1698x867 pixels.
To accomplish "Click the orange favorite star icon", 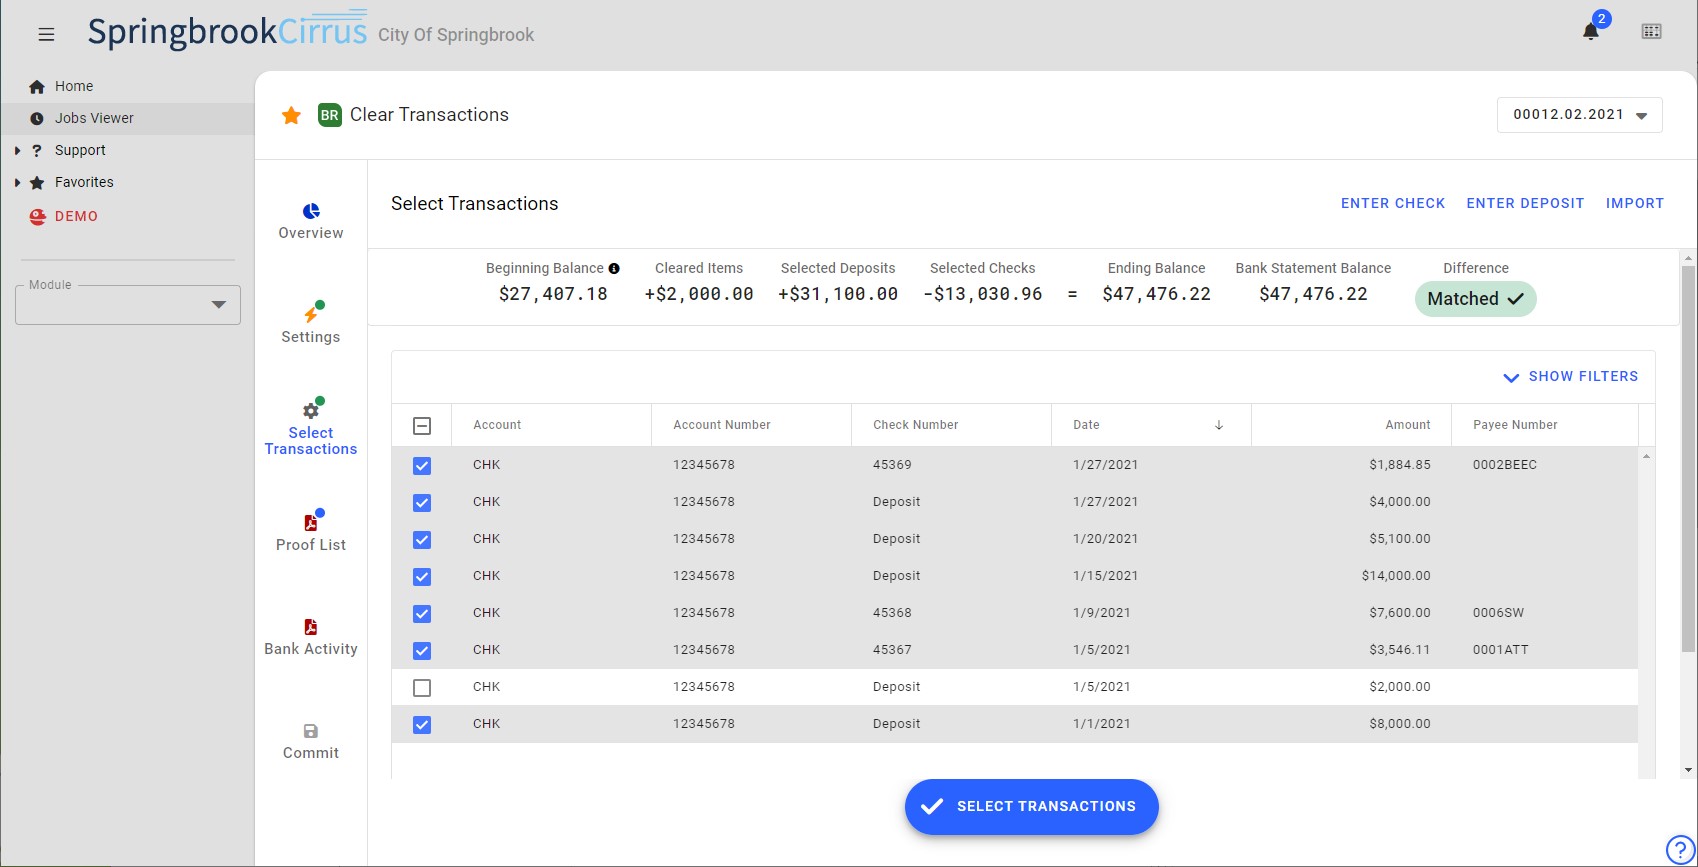I will [x=291, y=115].
